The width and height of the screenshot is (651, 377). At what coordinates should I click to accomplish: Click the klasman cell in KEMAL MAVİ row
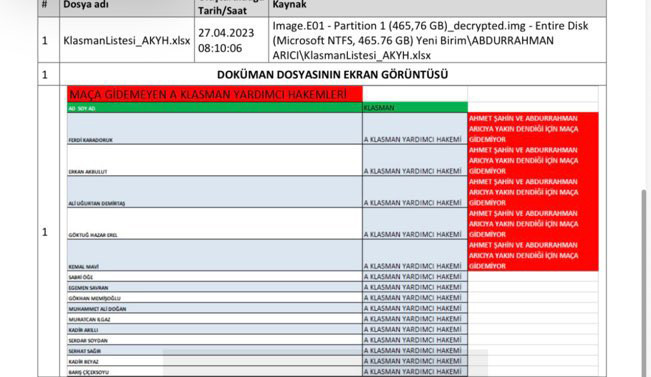pos(415,255)
